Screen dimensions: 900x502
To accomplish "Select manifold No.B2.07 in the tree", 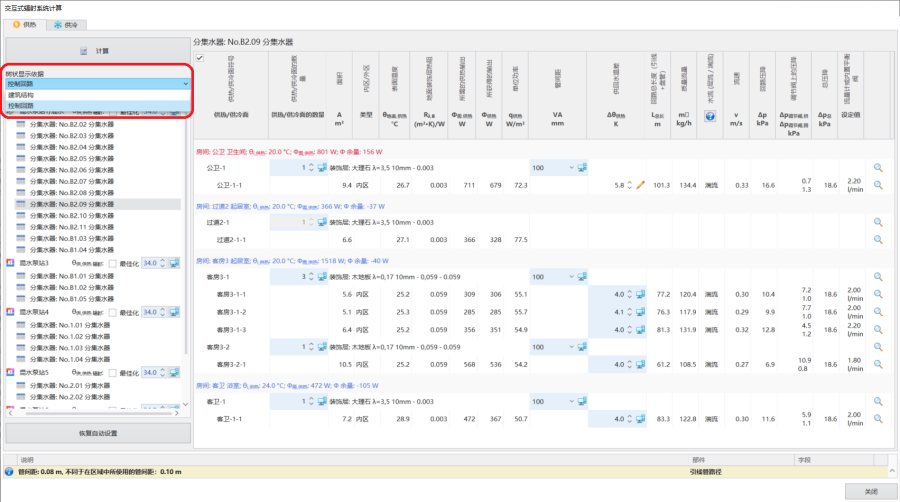I will coord(72,181).
